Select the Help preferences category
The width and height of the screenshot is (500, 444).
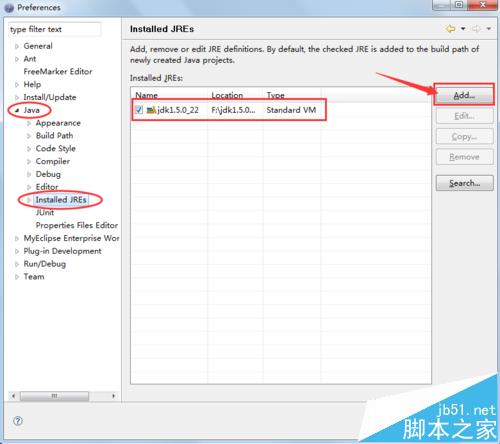(32, 85)
